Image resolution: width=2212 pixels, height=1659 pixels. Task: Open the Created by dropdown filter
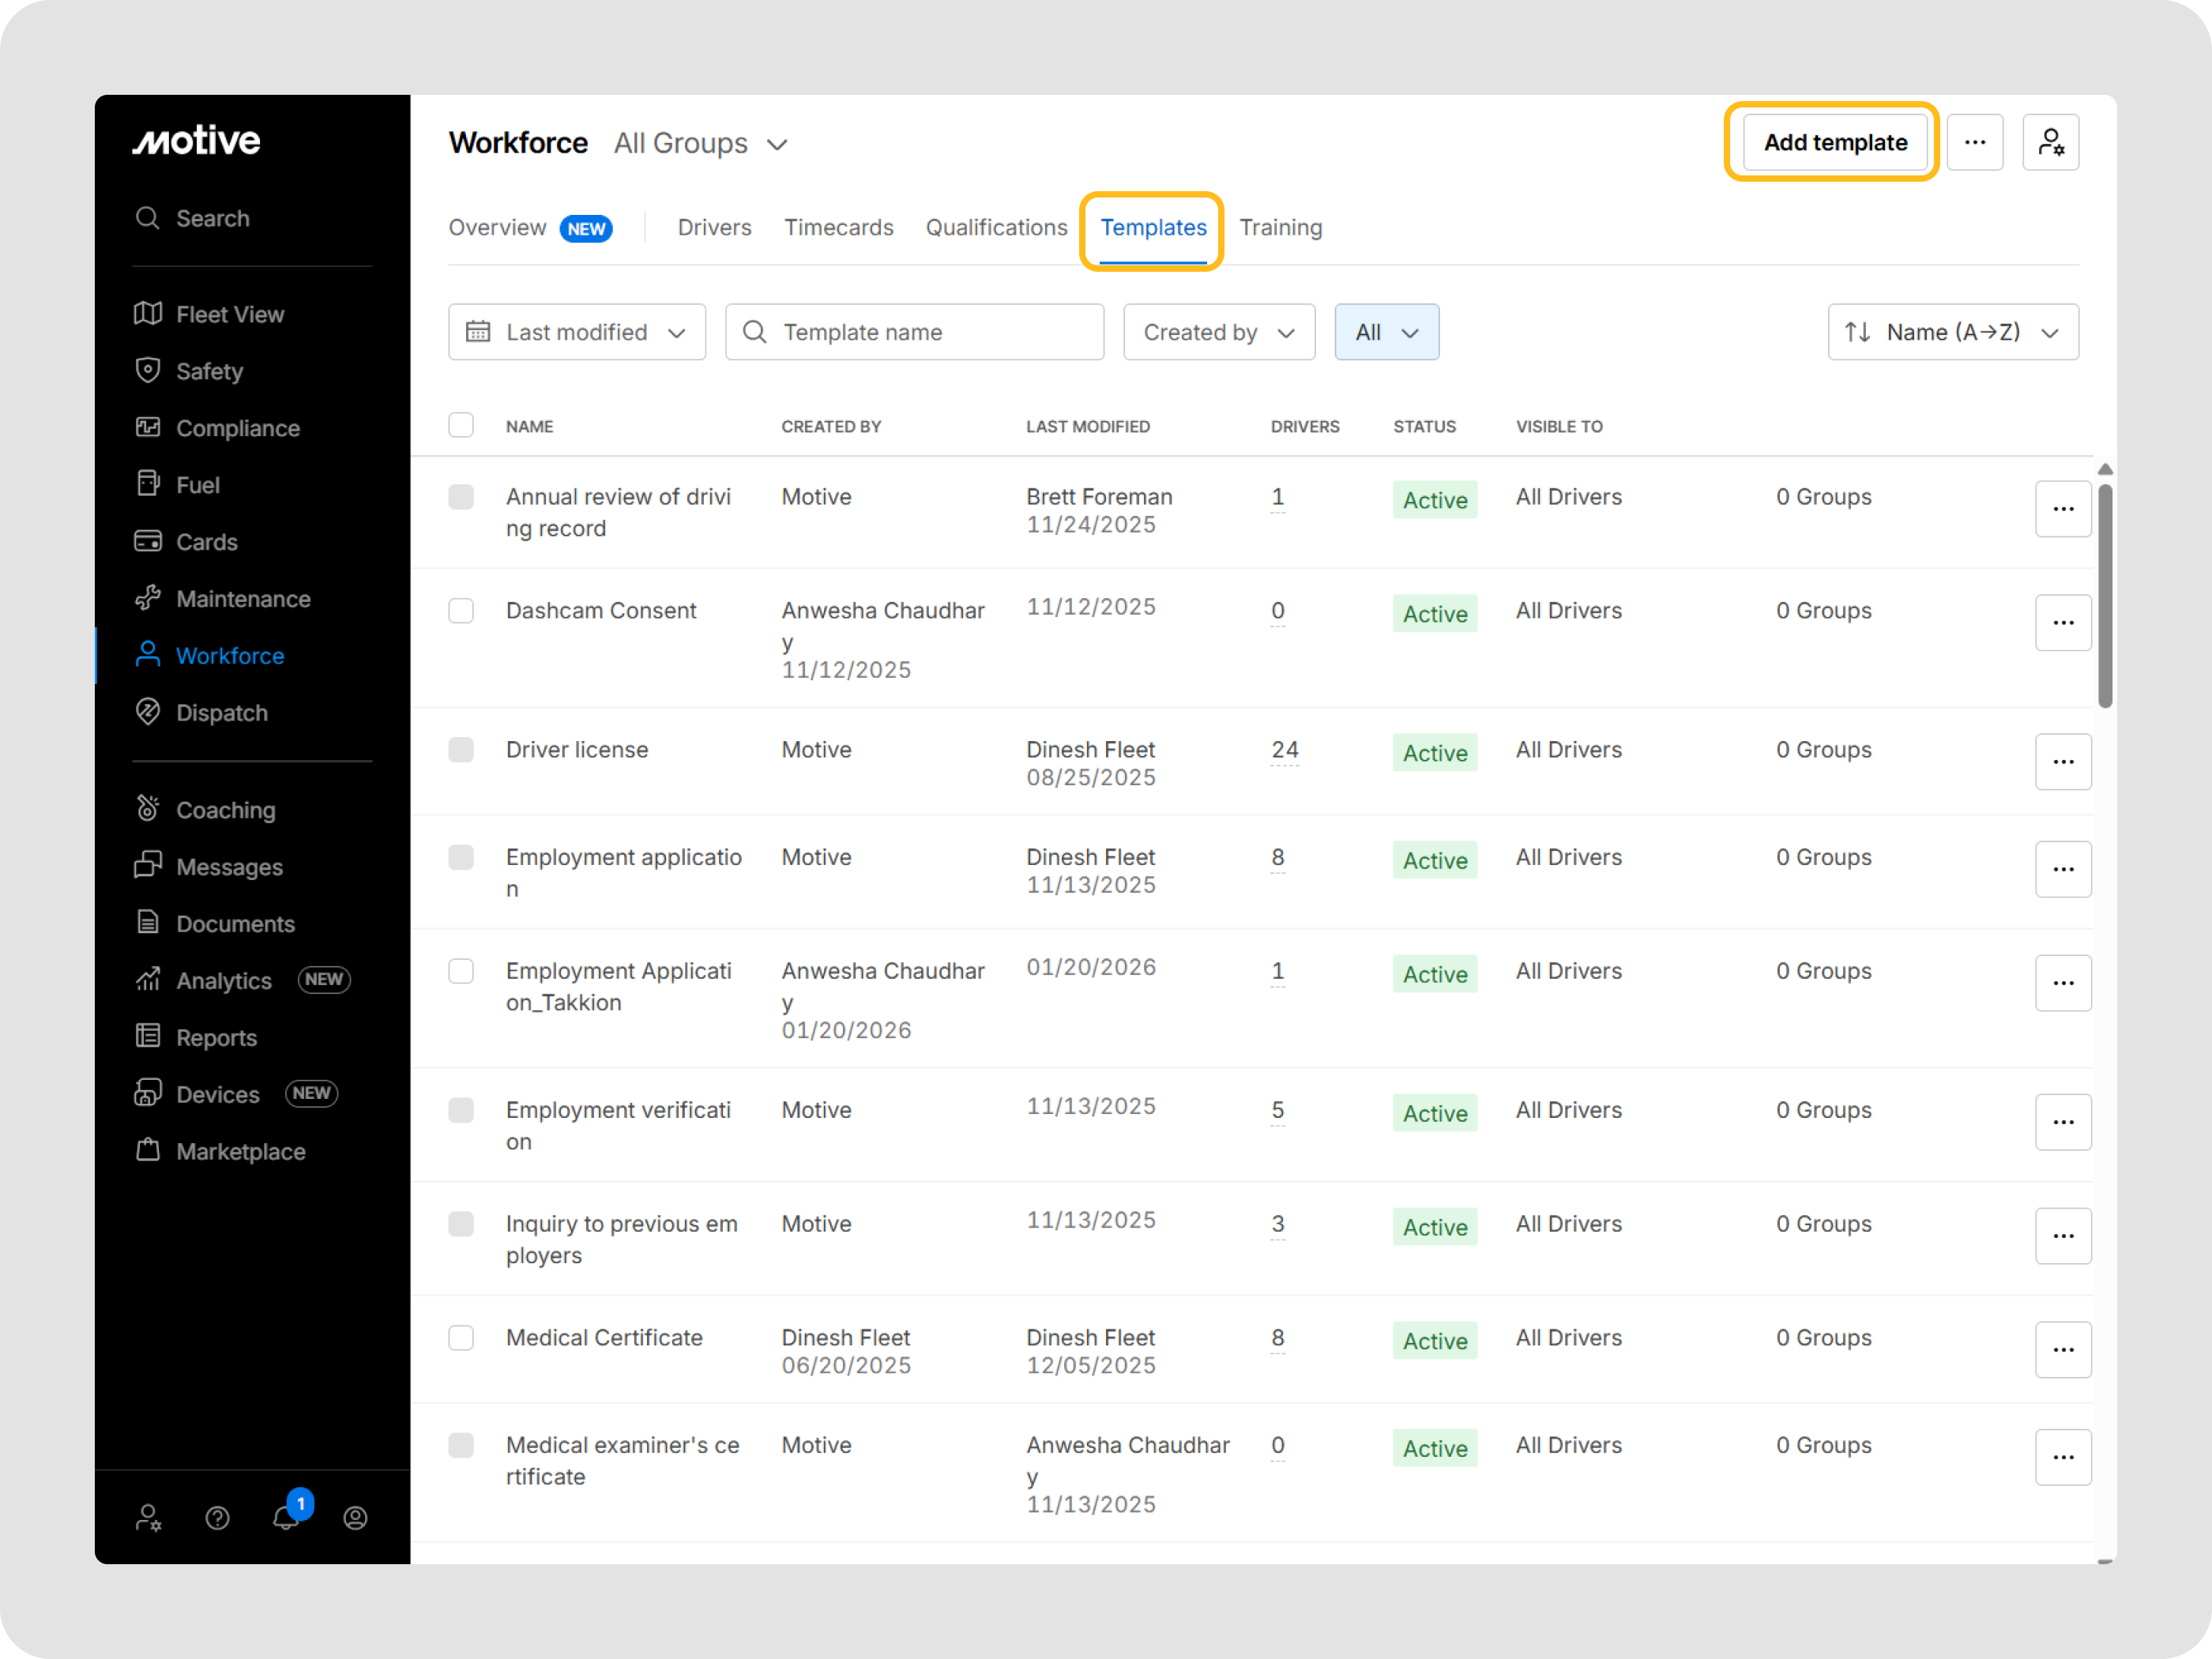point(1218,332)
